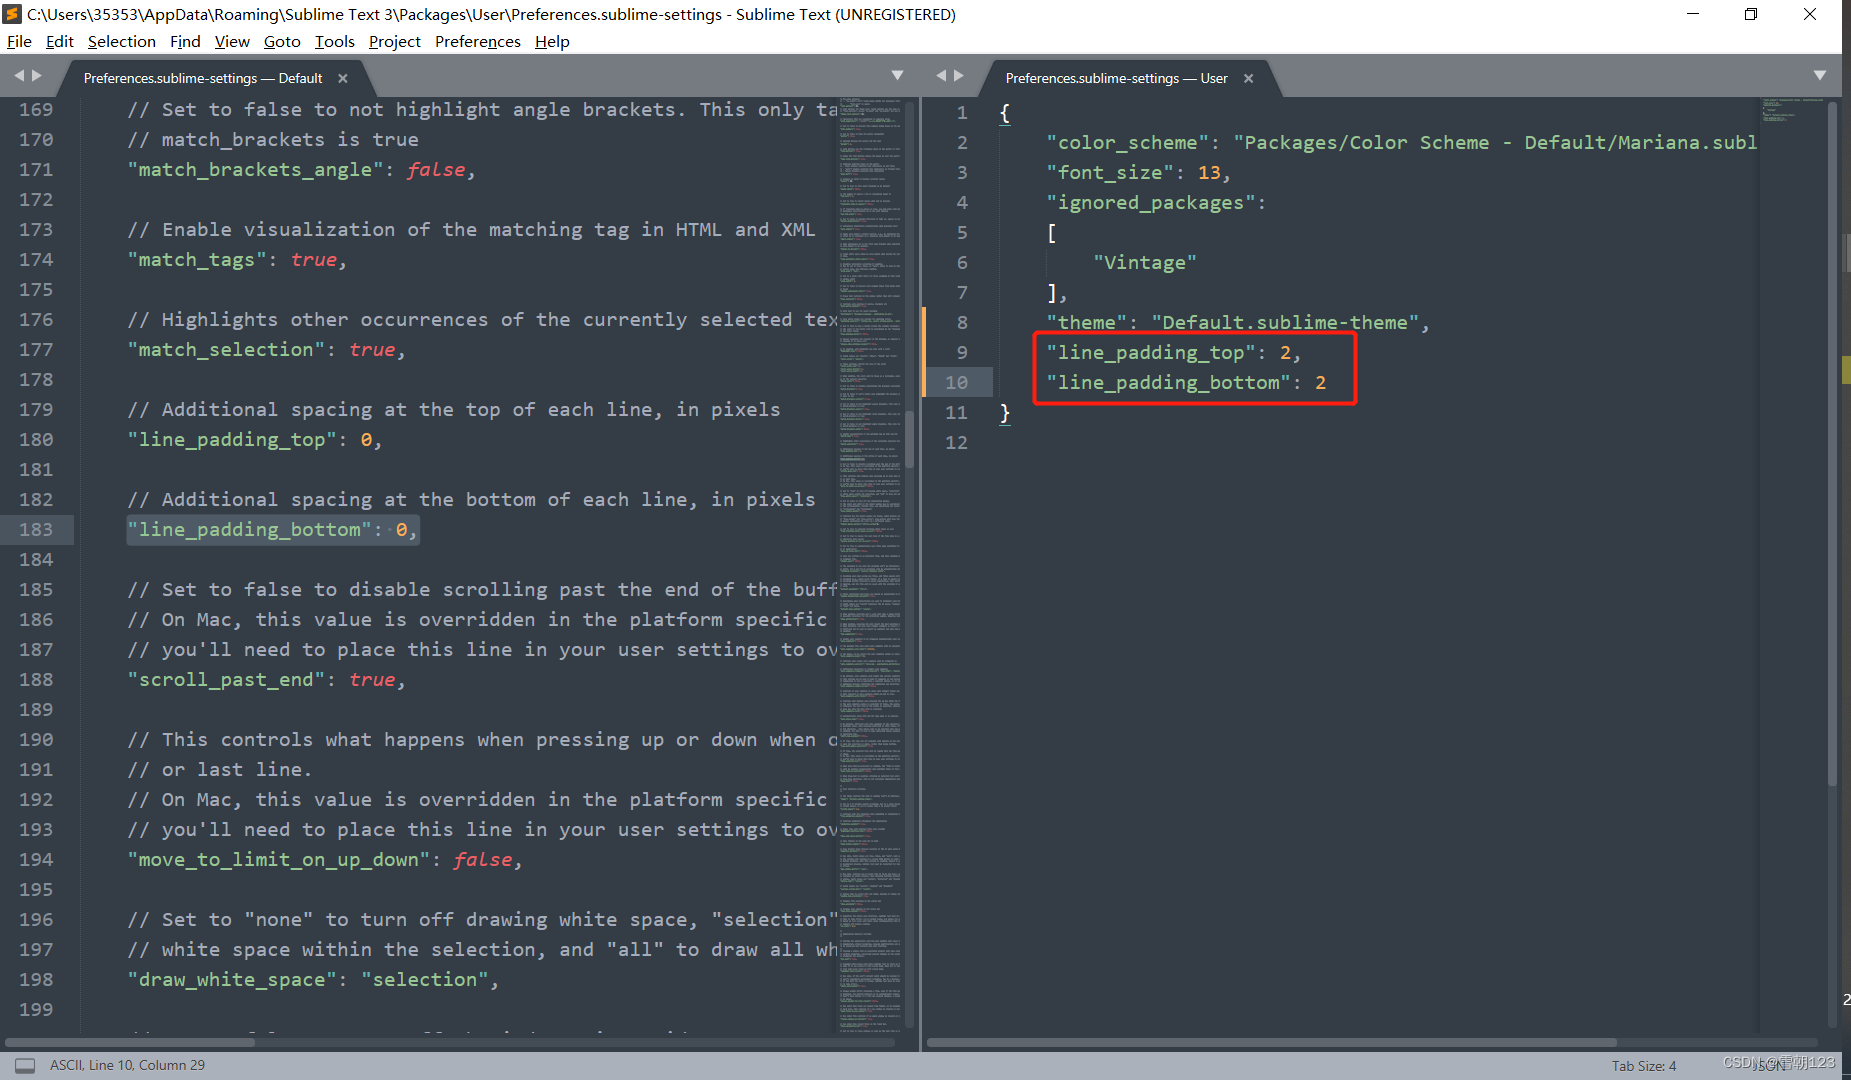Viewport: 1851px width, 1080px height.
Task: Restore down the Sublime Text window
Action: coord(1751,14)
